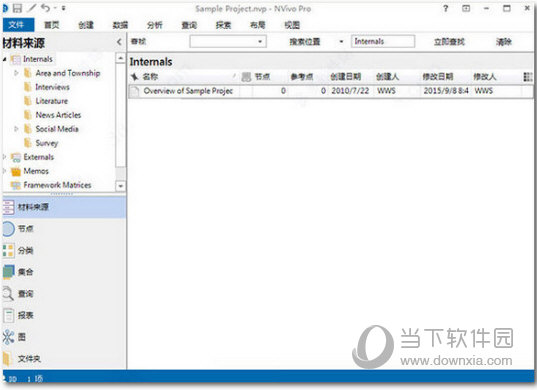Switch to the 视图 View ribbon tab
The width and height of the screenshot is (537, 390).
[292, 25]
